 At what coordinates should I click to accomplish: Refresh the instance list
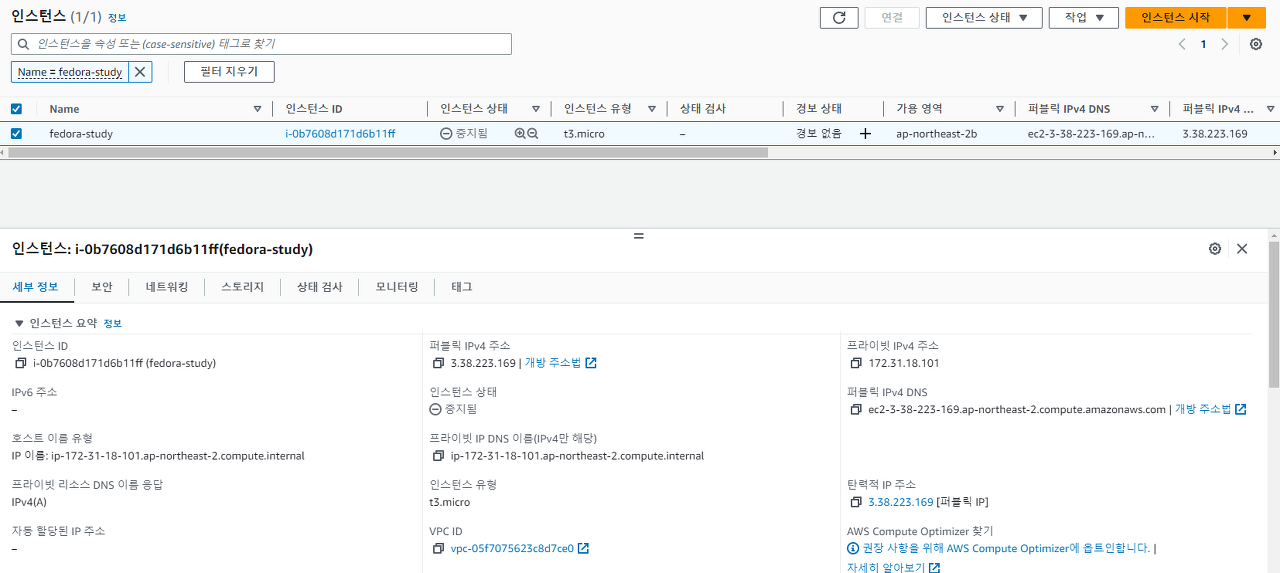839,17
